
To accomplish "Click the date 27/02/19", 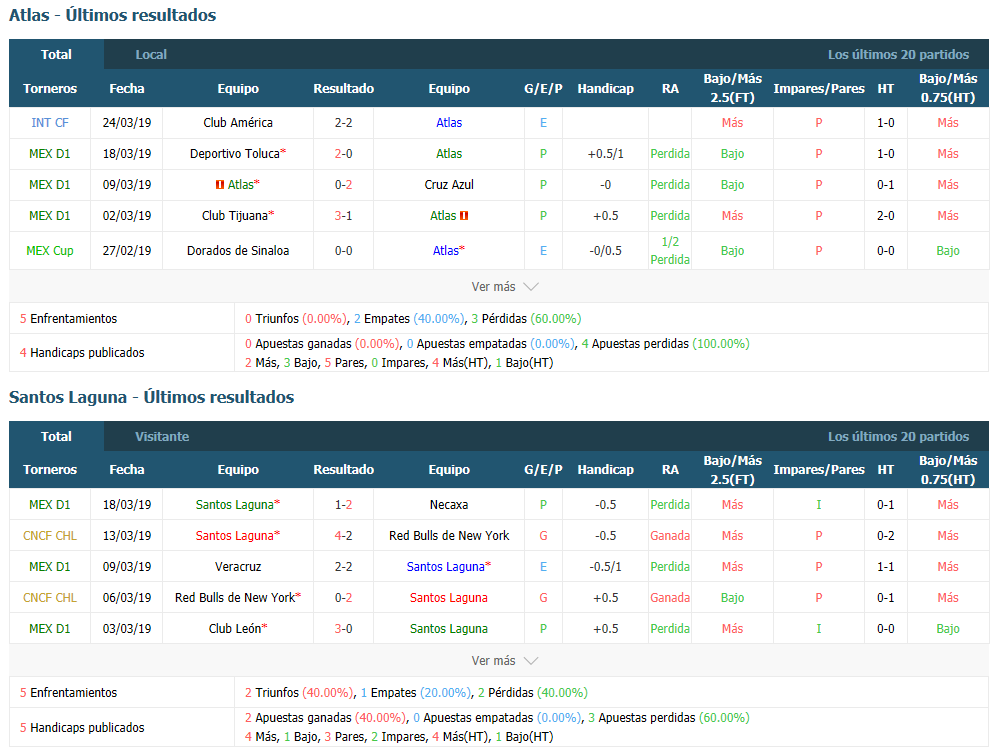I will coord(127,251).
